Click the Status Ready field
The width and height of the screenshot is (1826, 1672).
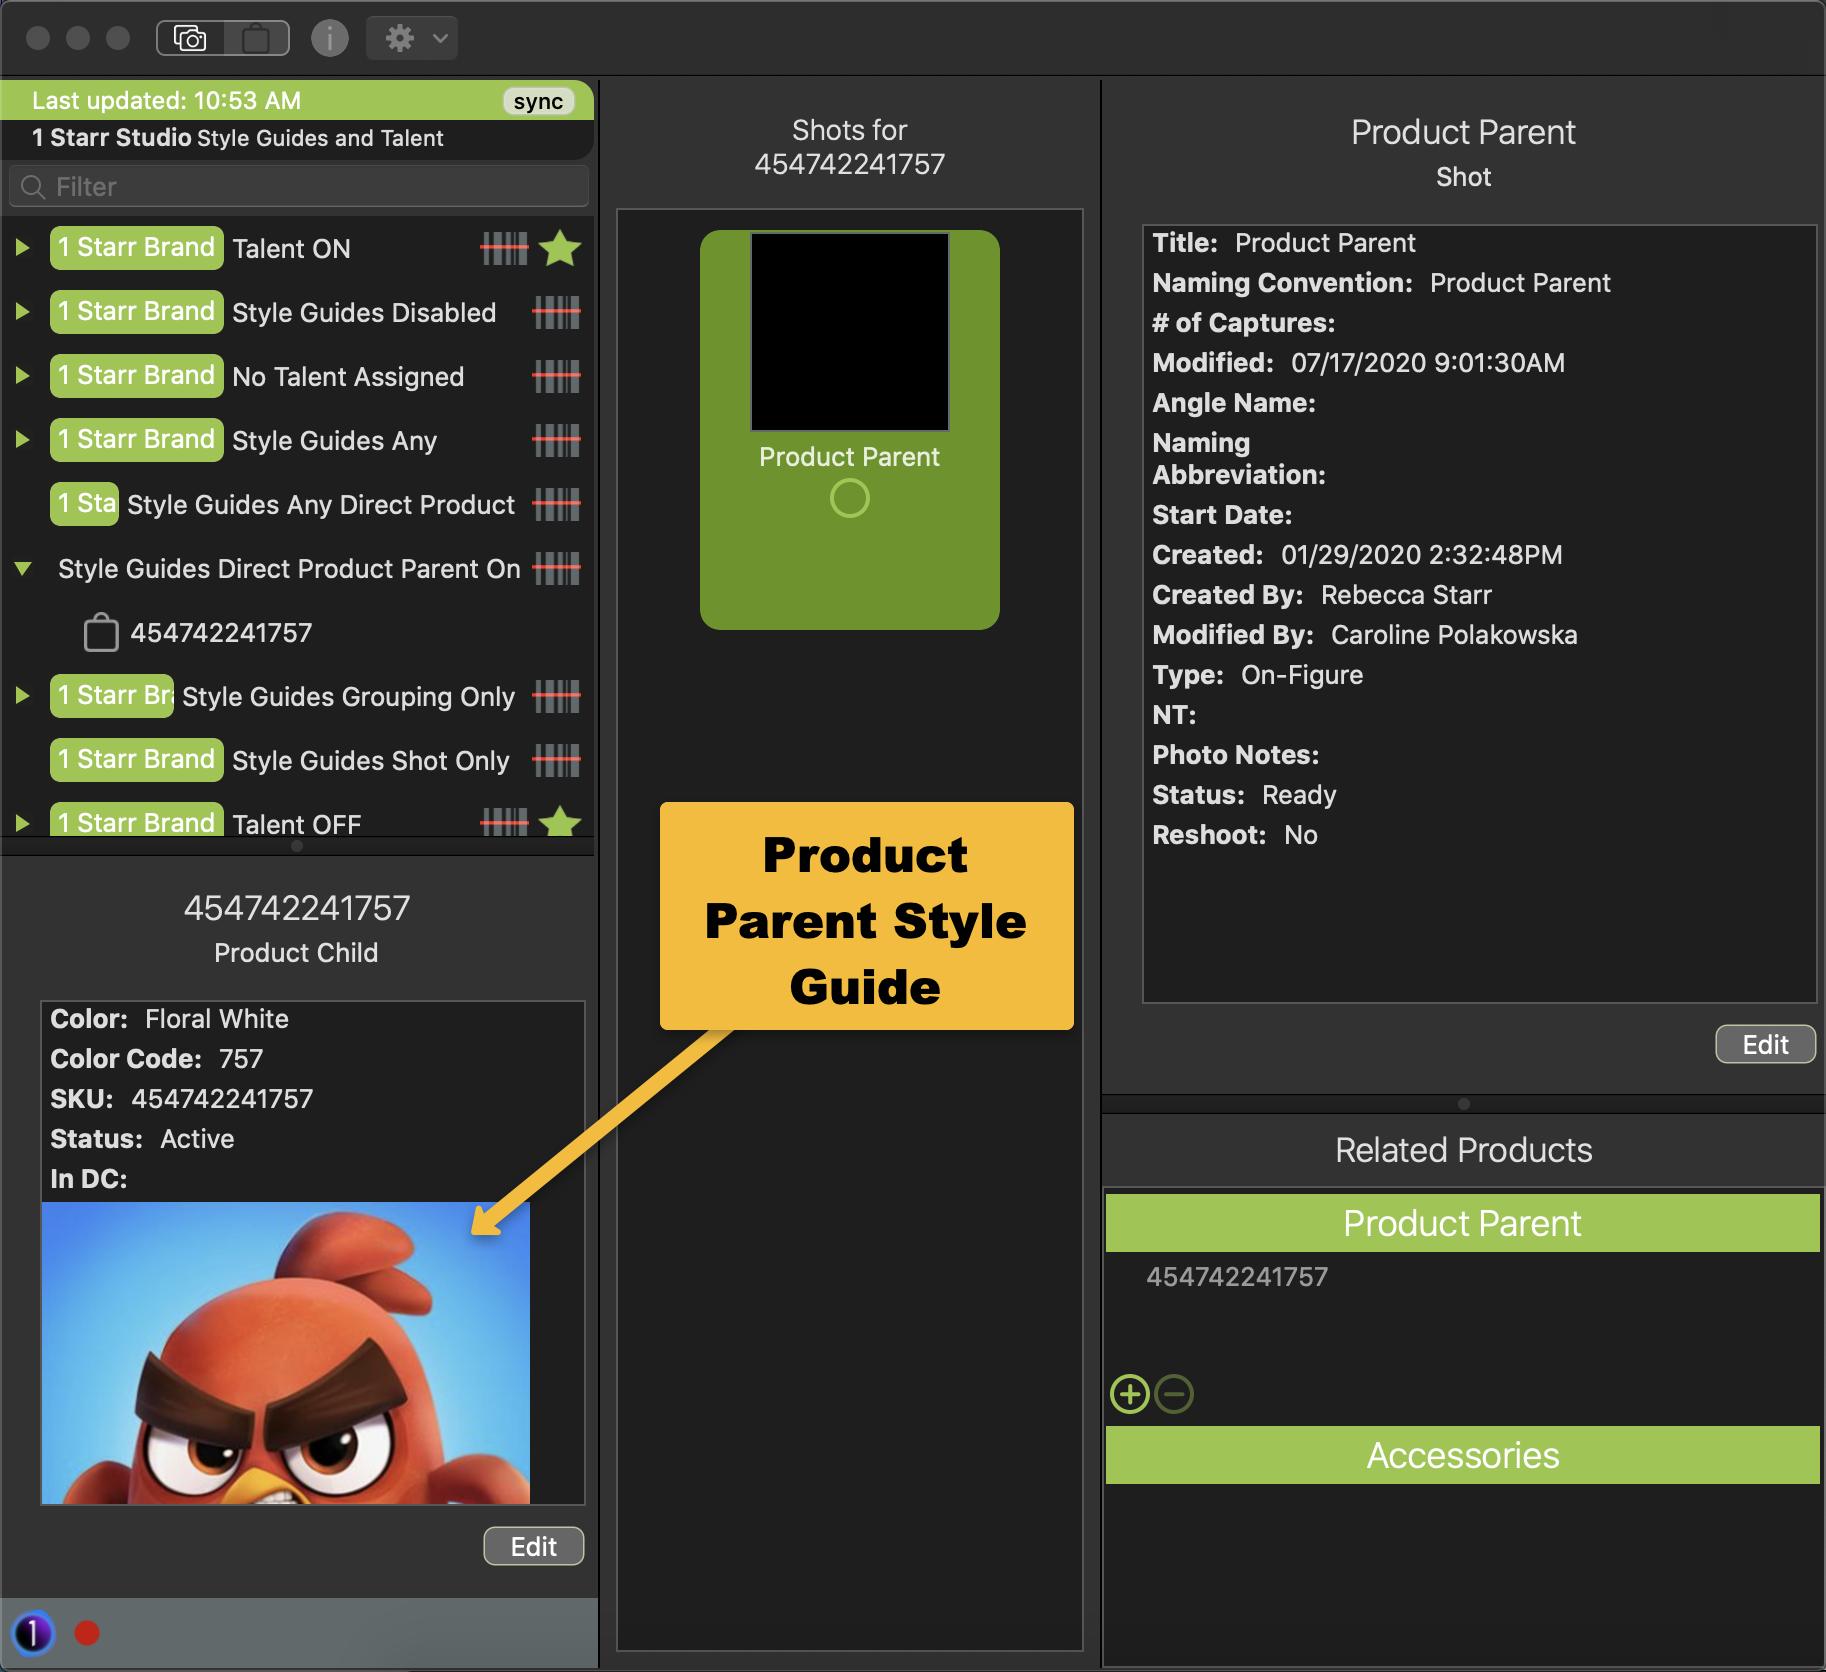pos(1244,795)
